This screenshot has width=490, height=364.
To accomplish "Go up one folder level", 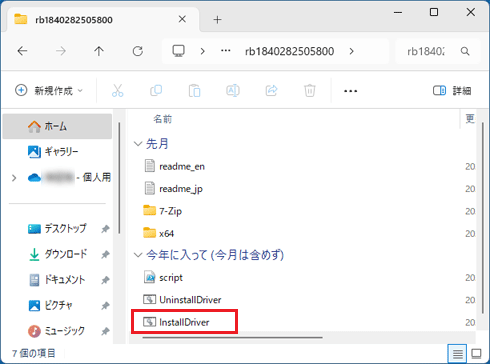I will [x=99, y=51].
